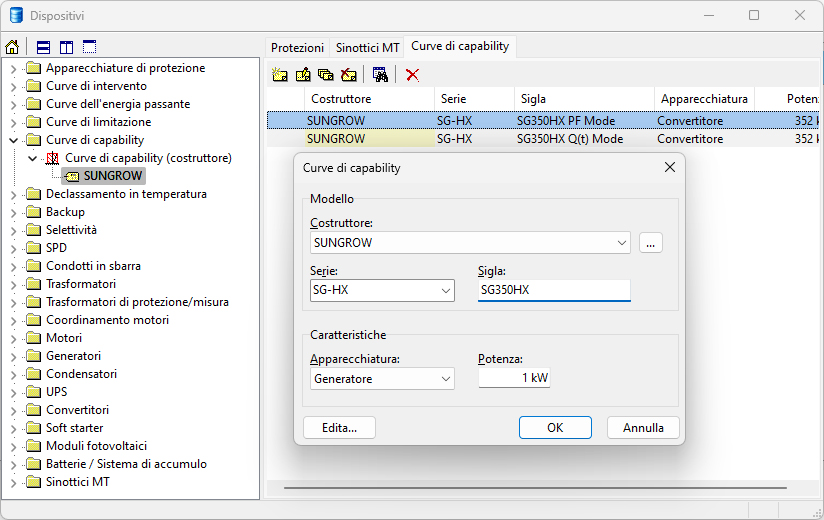Open the Costruttore dropdown

[622, 242]
